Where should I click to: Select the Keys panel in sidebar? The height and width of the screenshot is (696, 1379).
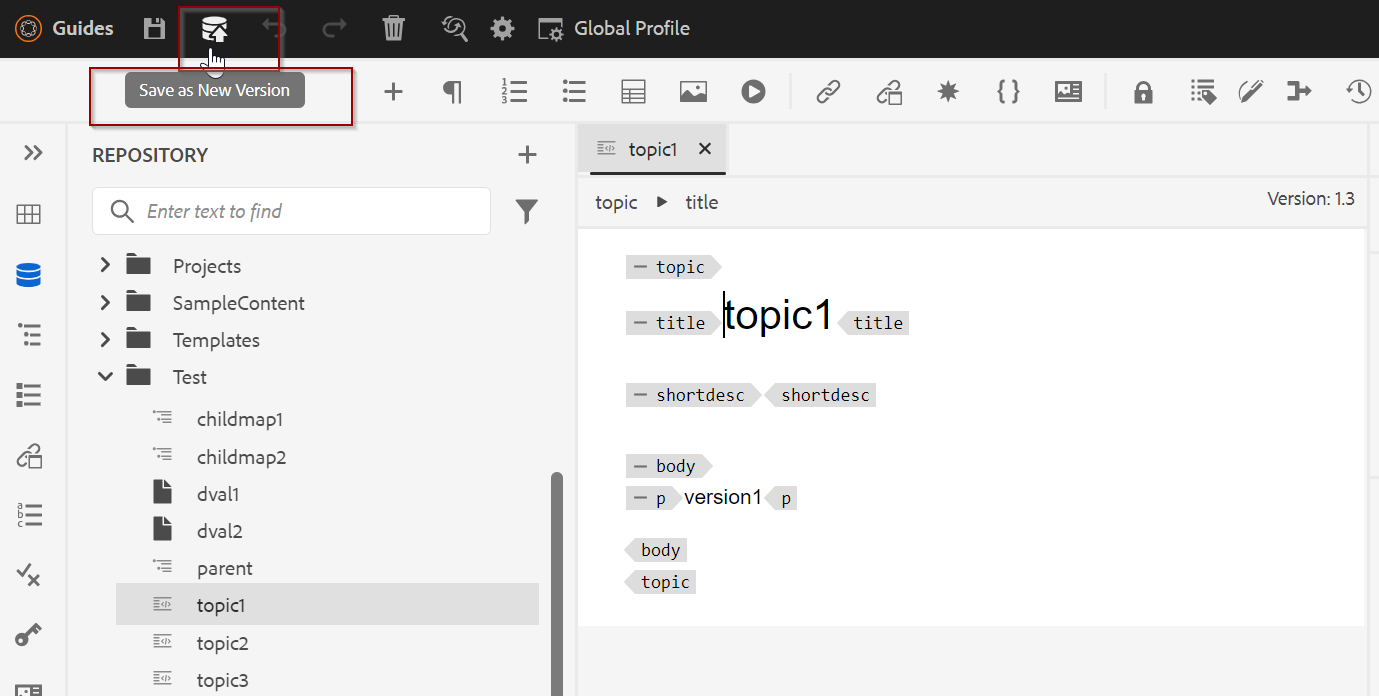click(x=28, y=634)
